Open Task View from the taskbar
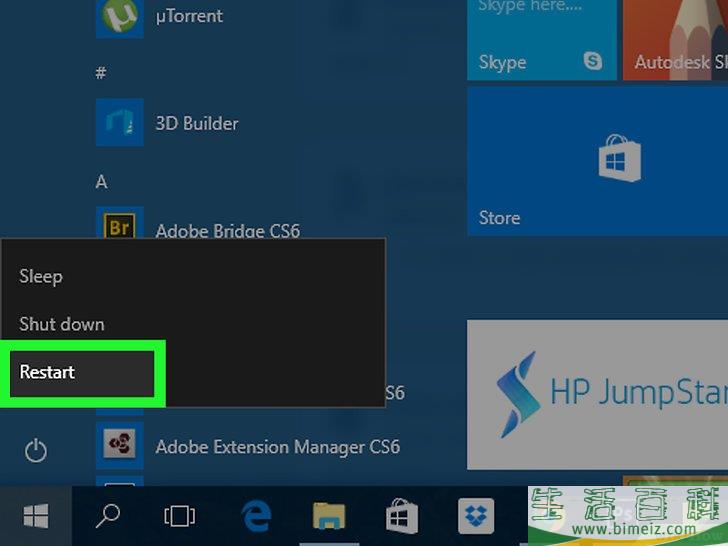 [x=179, y=516]
